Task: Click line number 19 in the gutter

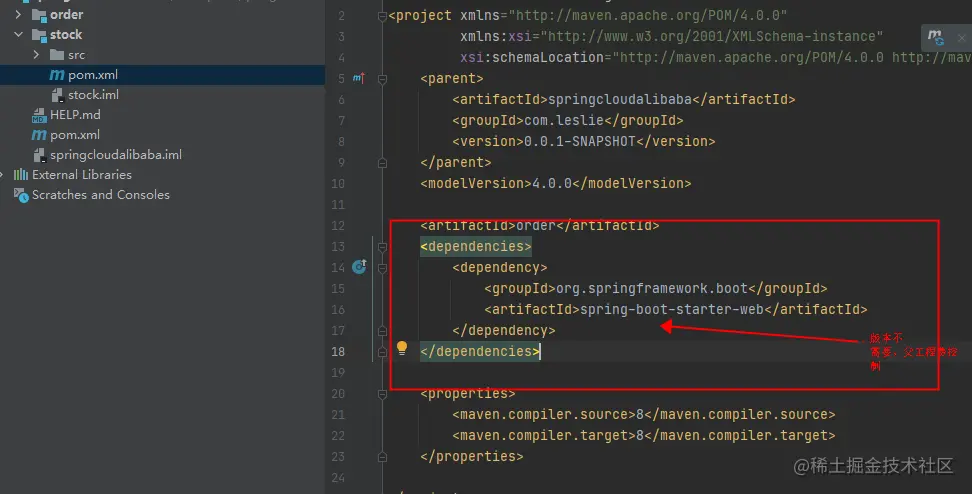Action: point(338,373)
